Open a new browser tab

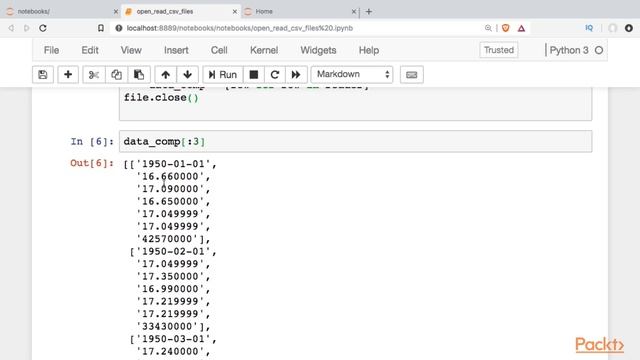pyautogui.click(x=369, y=11)
